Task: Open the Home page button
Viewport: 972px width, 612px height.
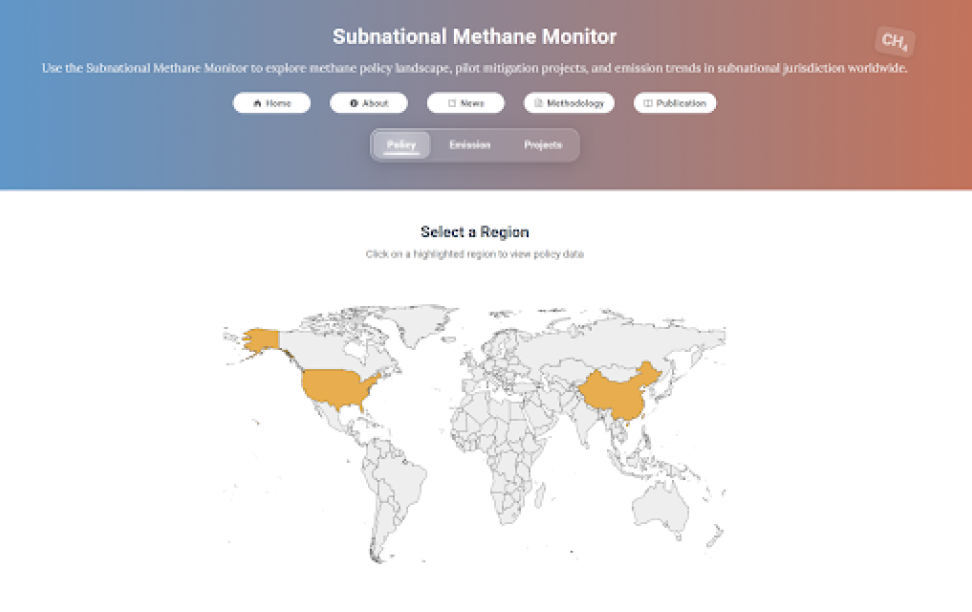Action: click(272, 103)
